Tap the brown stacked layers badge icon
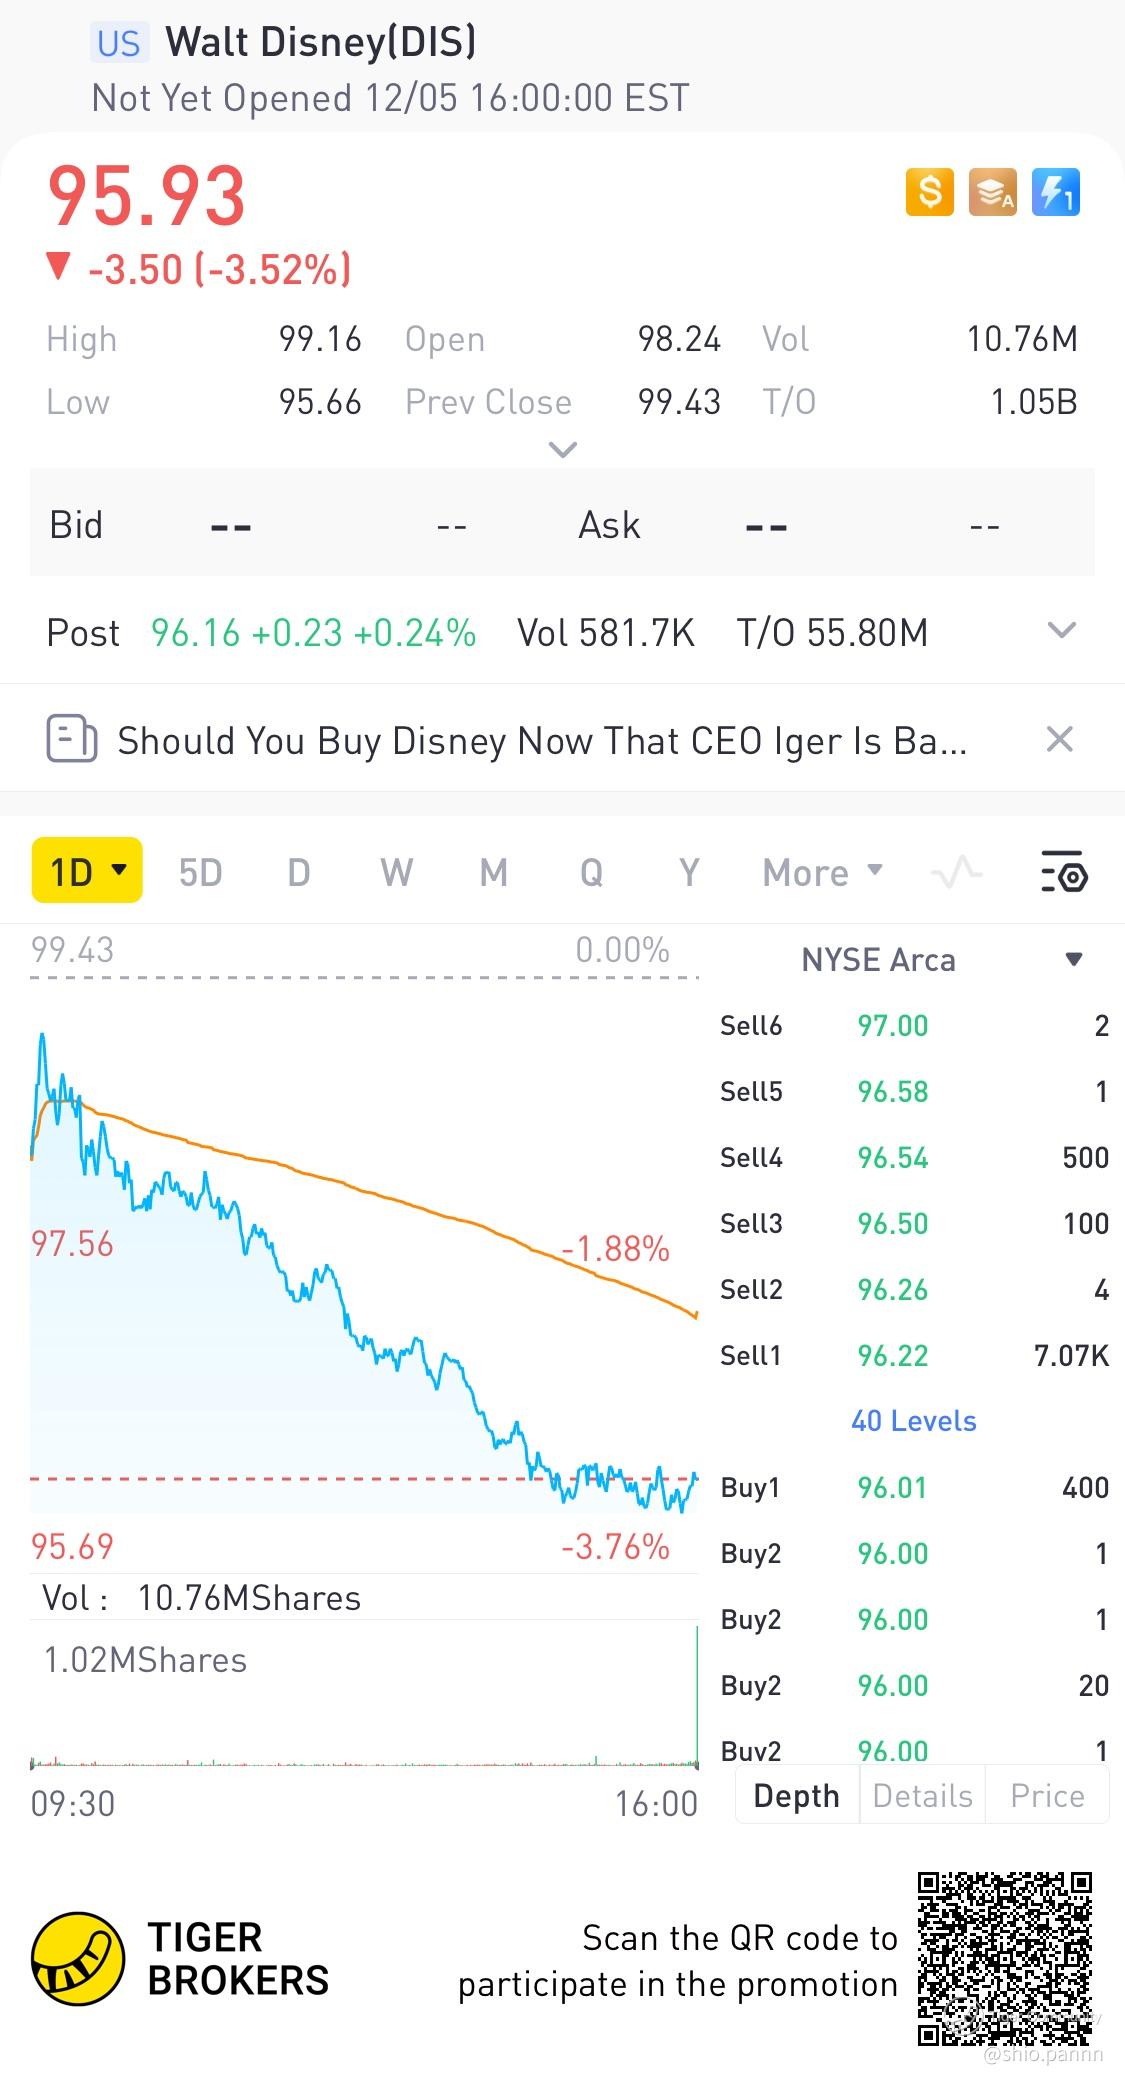 pos(992,191)
